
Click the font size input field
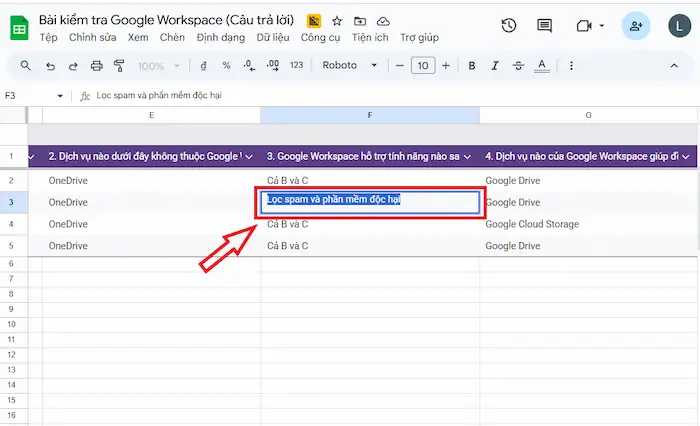click(x=422, y=66)
